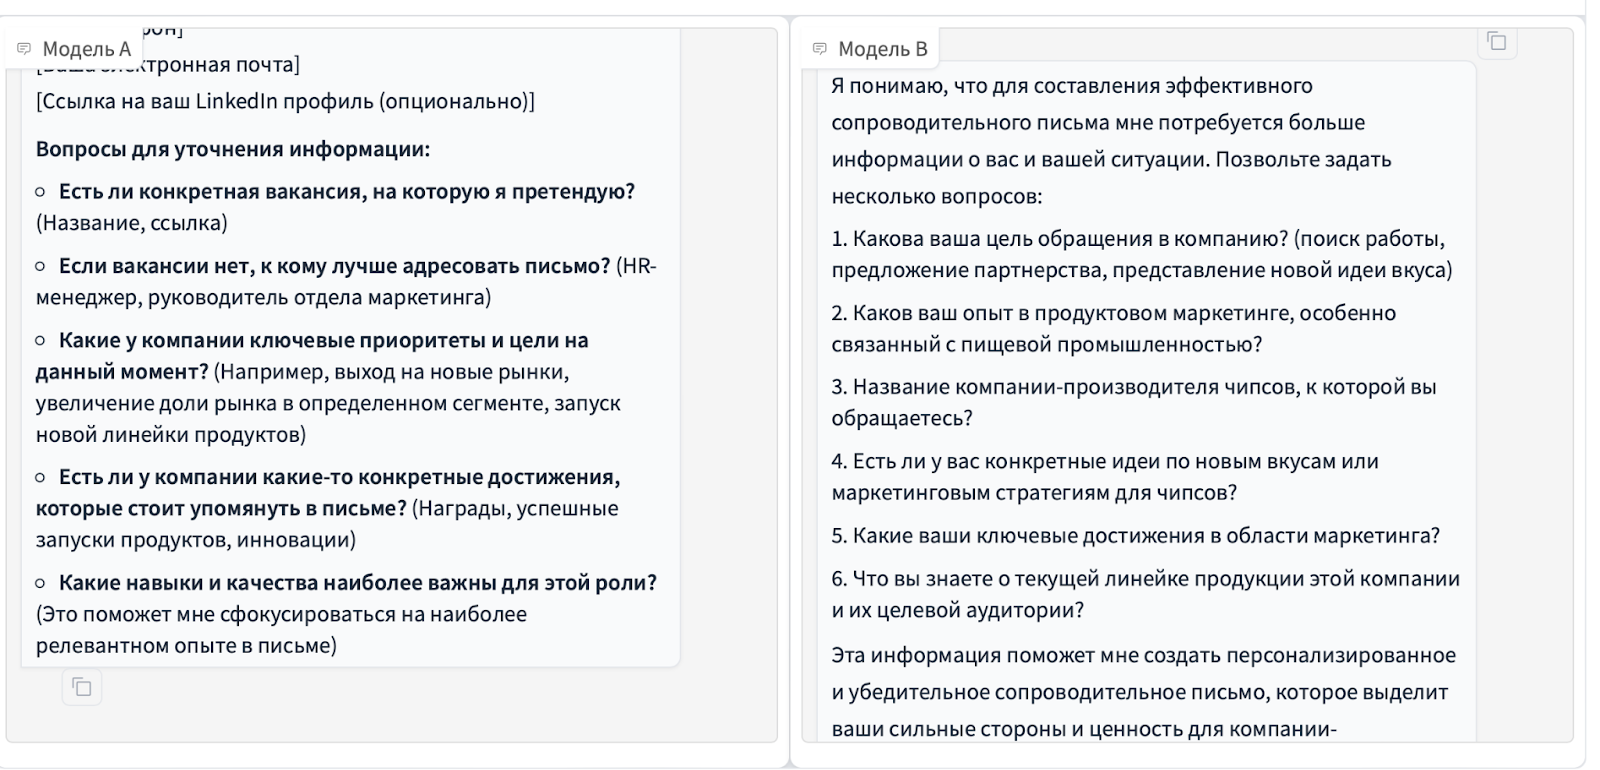Screen dimensions: 1600x770
Task: Click the chat bubble icon beside Модель A
Action: (25, 49)
